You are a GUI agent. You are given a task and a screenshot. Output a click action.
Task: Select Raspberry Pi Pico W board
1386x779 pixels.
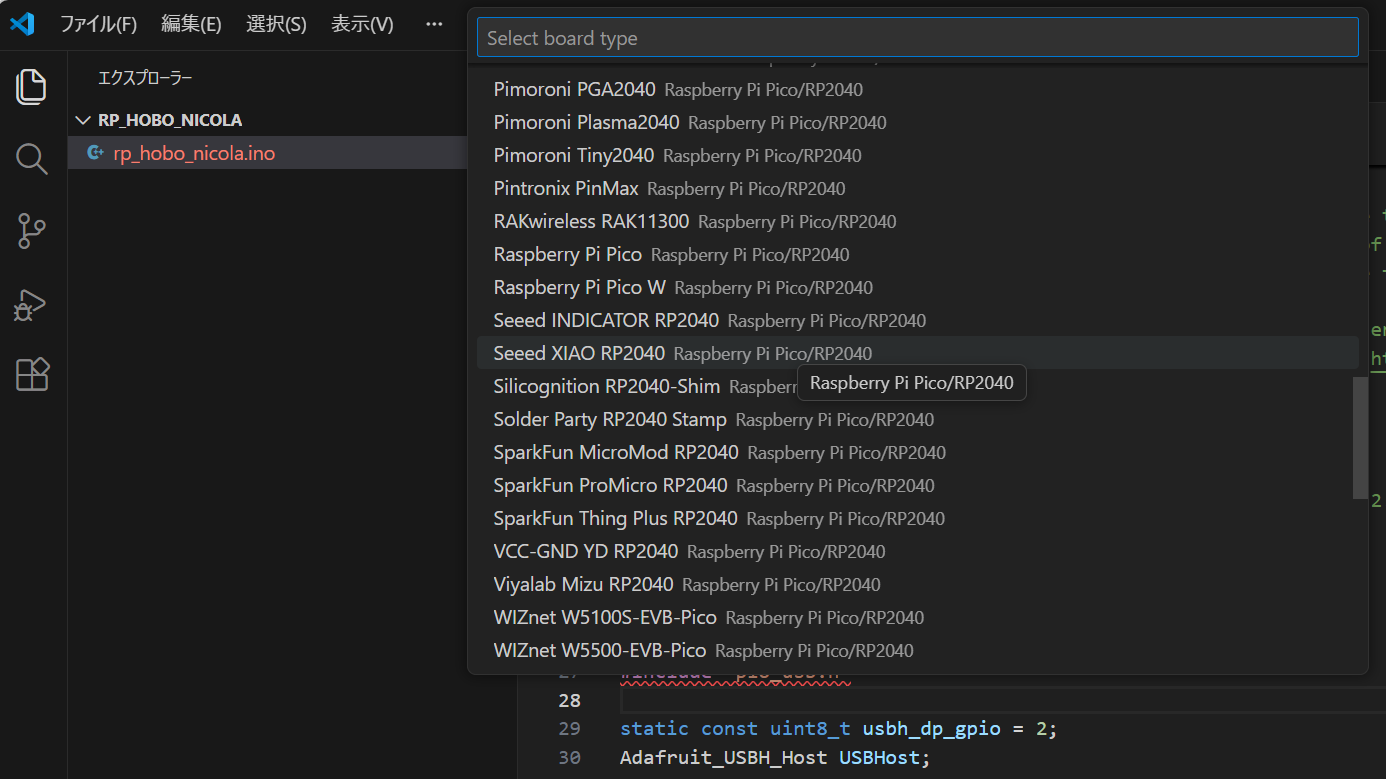(580, 288)
